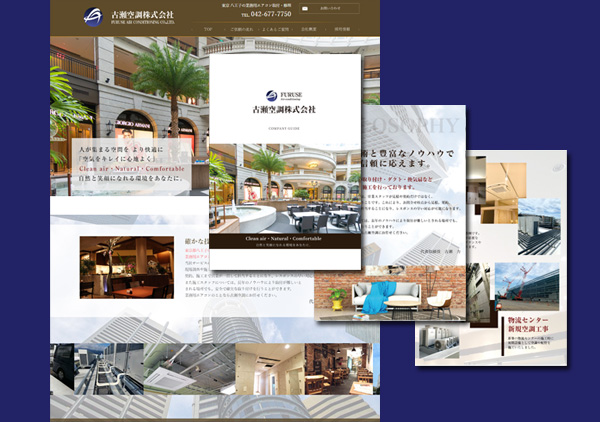Click the 古瀬空調株式会社 company name in the header
The height and width of the screenshot is (422, 600).
pyautogui.click(x=142, y=15)
